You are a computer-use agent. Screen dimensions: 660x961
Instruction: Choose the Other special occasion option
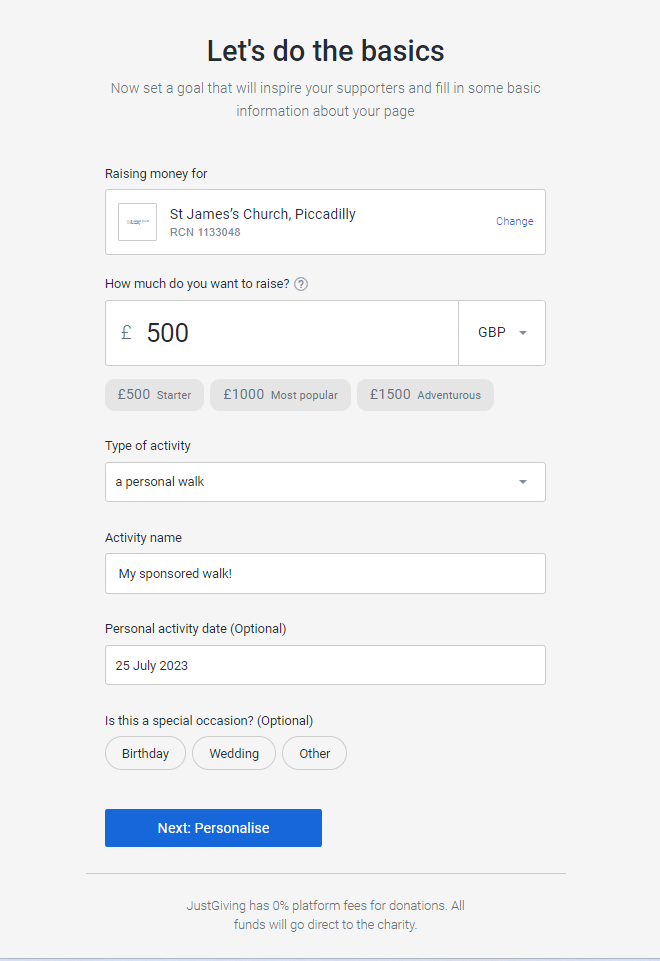click(x=314, y=753)
